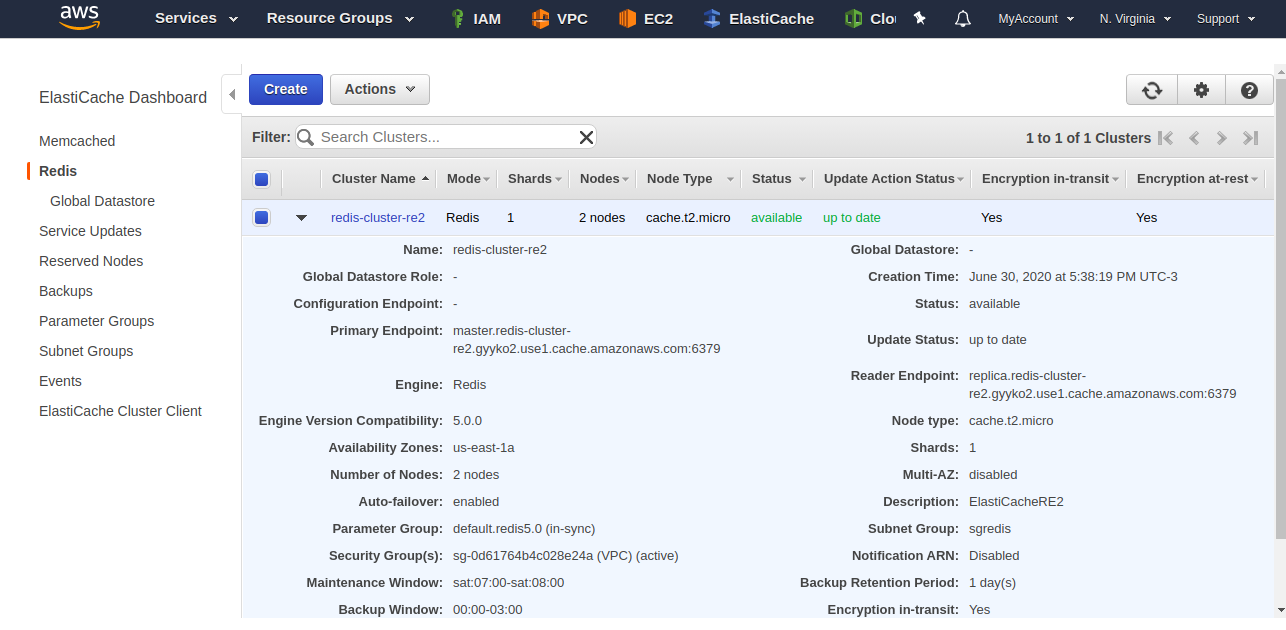
Task: Sort by Shards column header
Action: [x=534, y=179]
